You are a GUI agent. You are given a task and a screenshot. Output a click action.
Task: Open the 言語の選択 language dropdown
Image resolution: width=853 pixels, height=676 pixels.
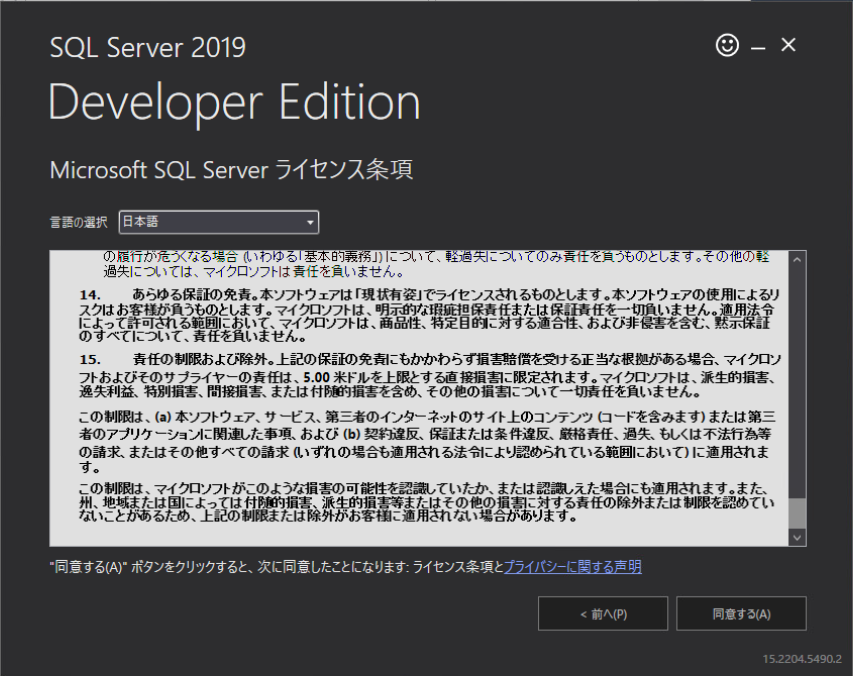pos(218,221)
